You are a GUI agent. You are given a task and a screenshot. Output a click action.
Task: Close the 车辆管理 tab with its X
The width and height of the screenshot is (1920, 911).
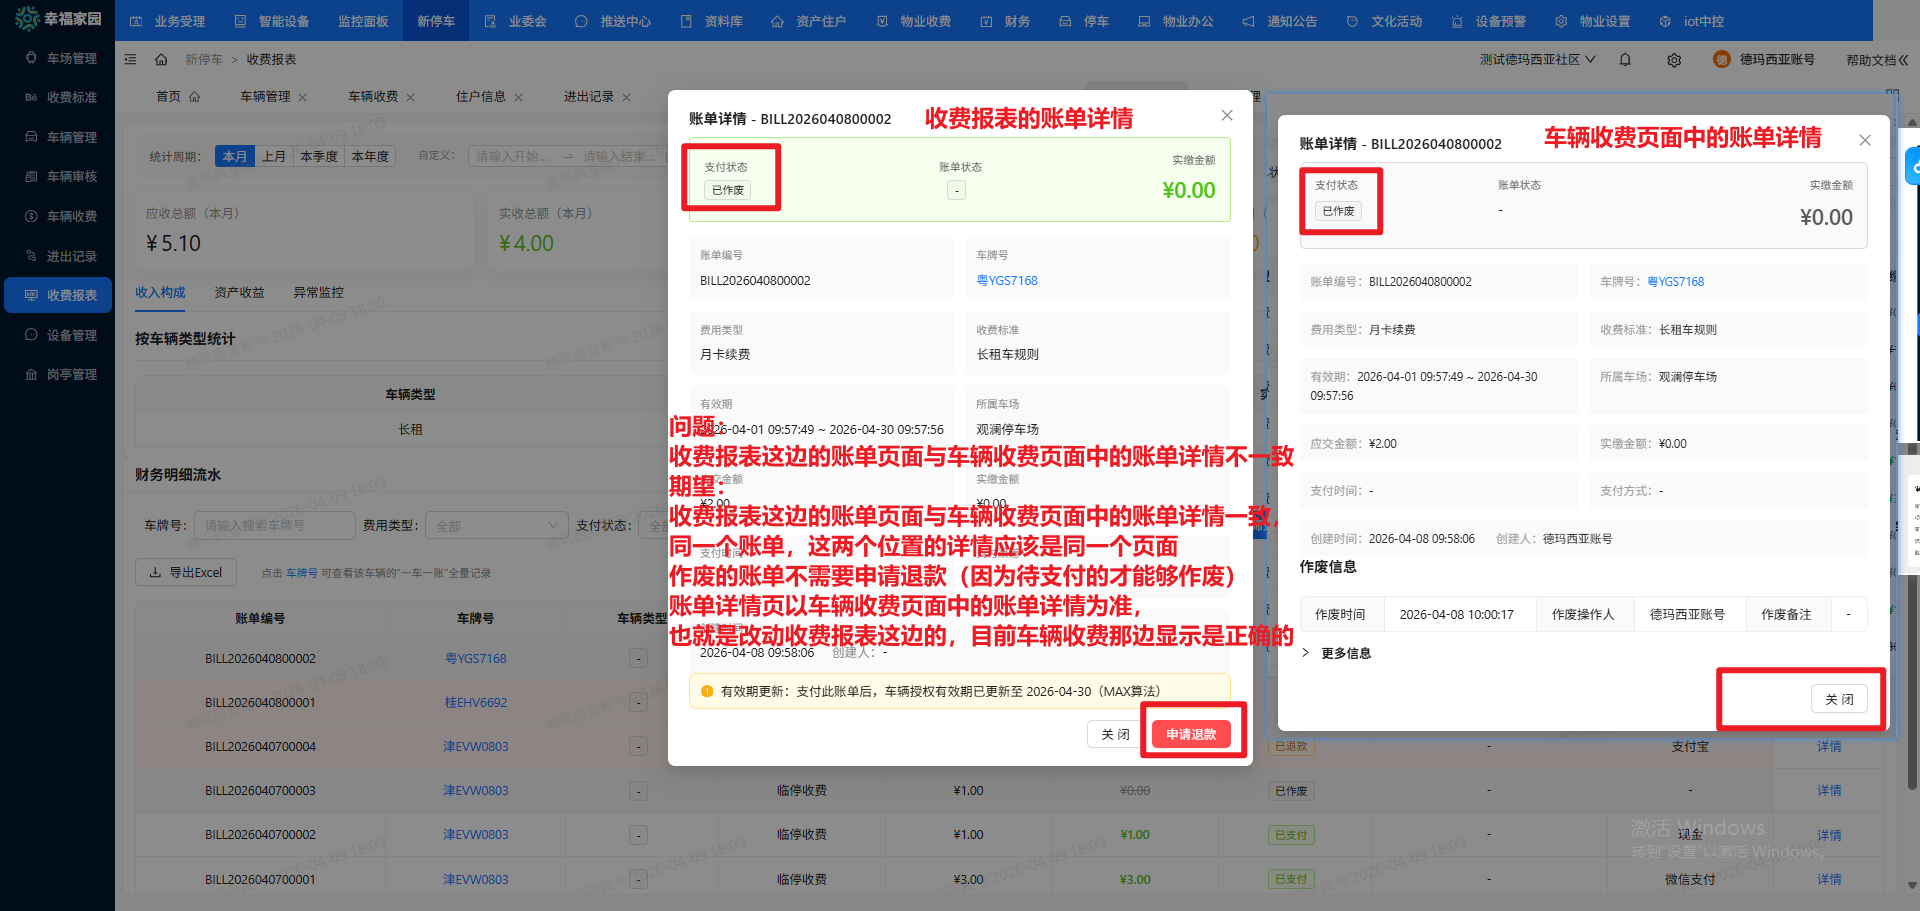pos(303,98)
